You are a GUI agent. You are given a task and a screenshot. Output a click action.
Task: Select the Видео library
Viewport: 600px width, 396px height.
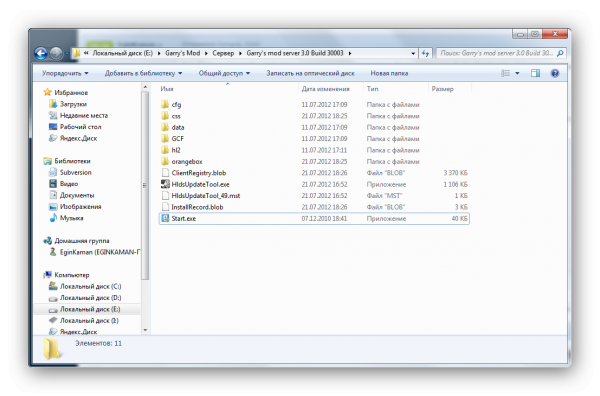[69, 184]
